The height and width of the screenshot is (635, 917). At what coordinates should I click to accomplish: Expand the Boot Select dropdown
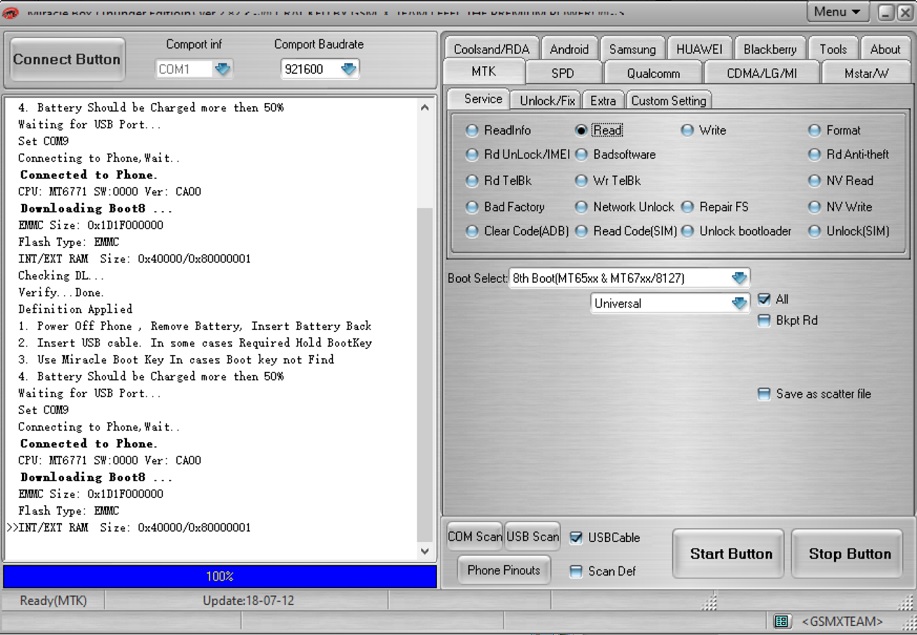[739, 278]
